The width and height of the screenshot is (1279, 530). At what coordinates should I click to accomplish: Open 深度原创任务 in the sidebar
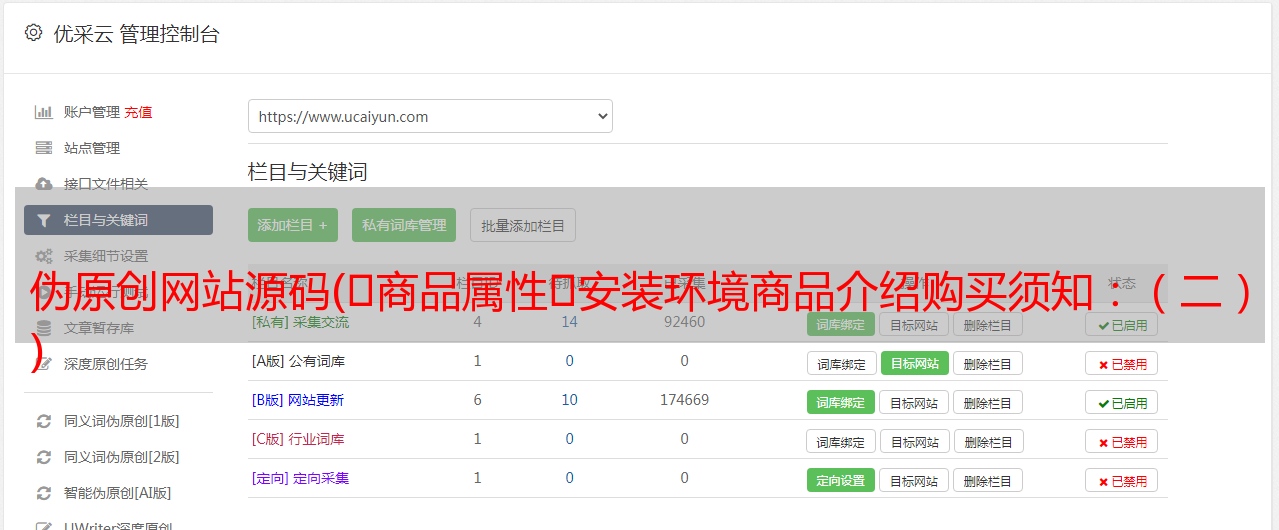point(106,364)
